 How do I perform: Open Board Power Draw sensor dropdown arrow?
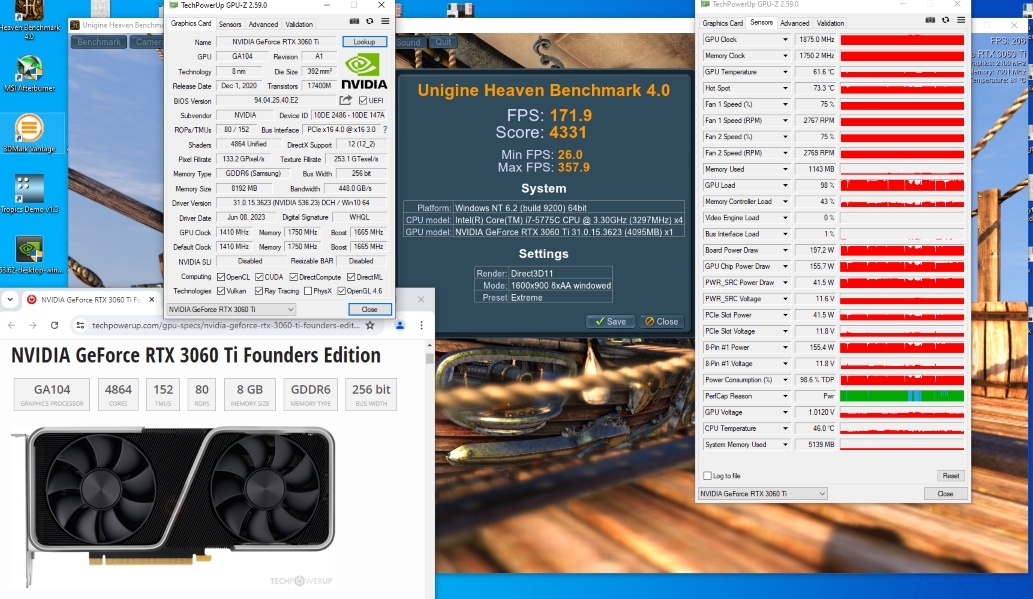click(x=785, y=250)
